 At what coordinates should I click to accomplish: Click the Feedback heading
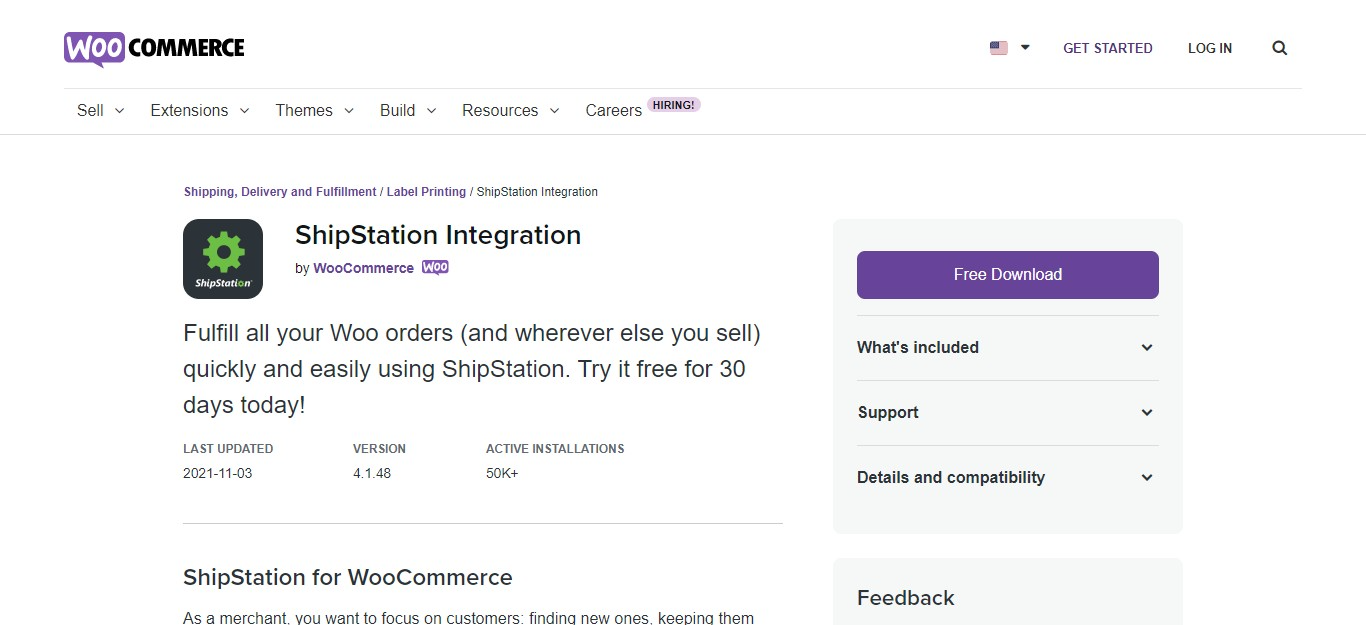(906, 598)
